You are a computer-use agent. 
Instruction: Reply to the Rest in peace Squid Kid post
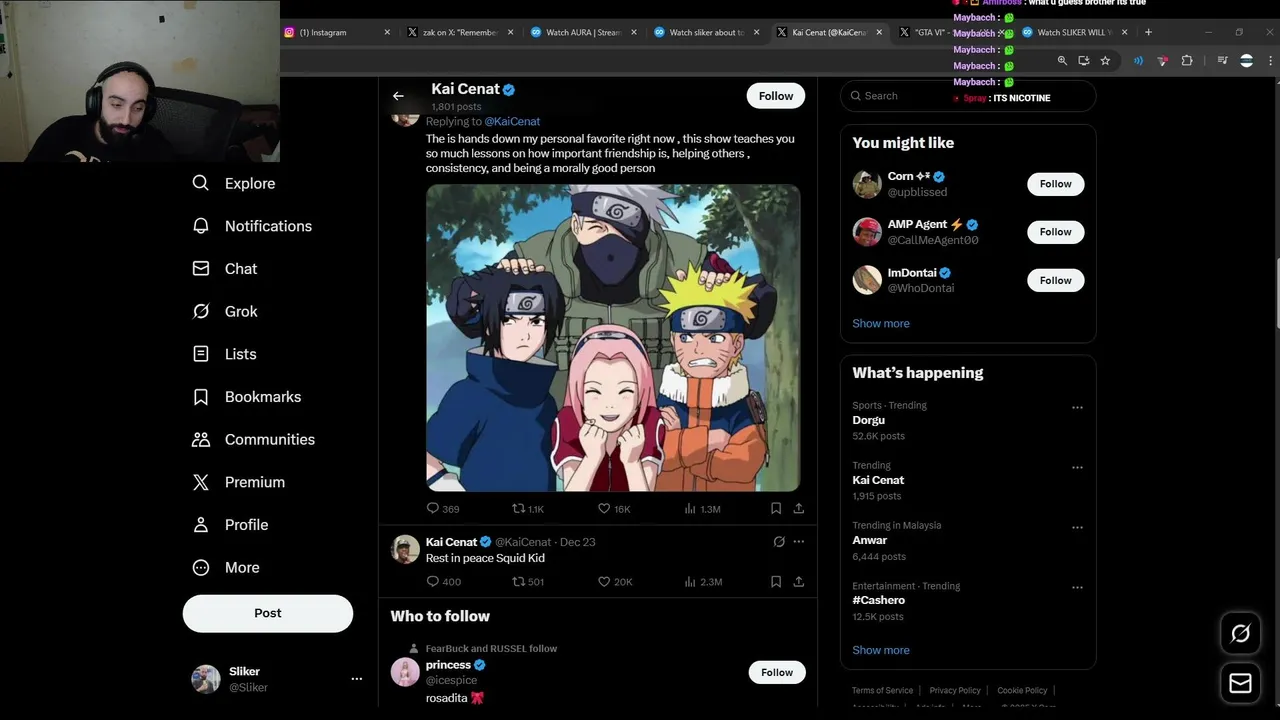[443, 582]
